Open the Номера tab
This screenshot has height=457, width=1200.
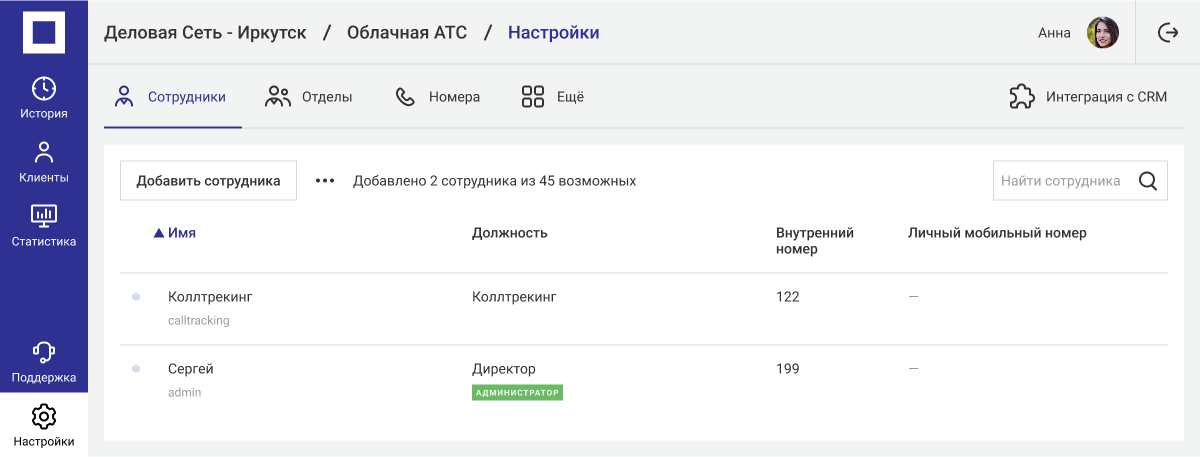click(x=438, y=97)
